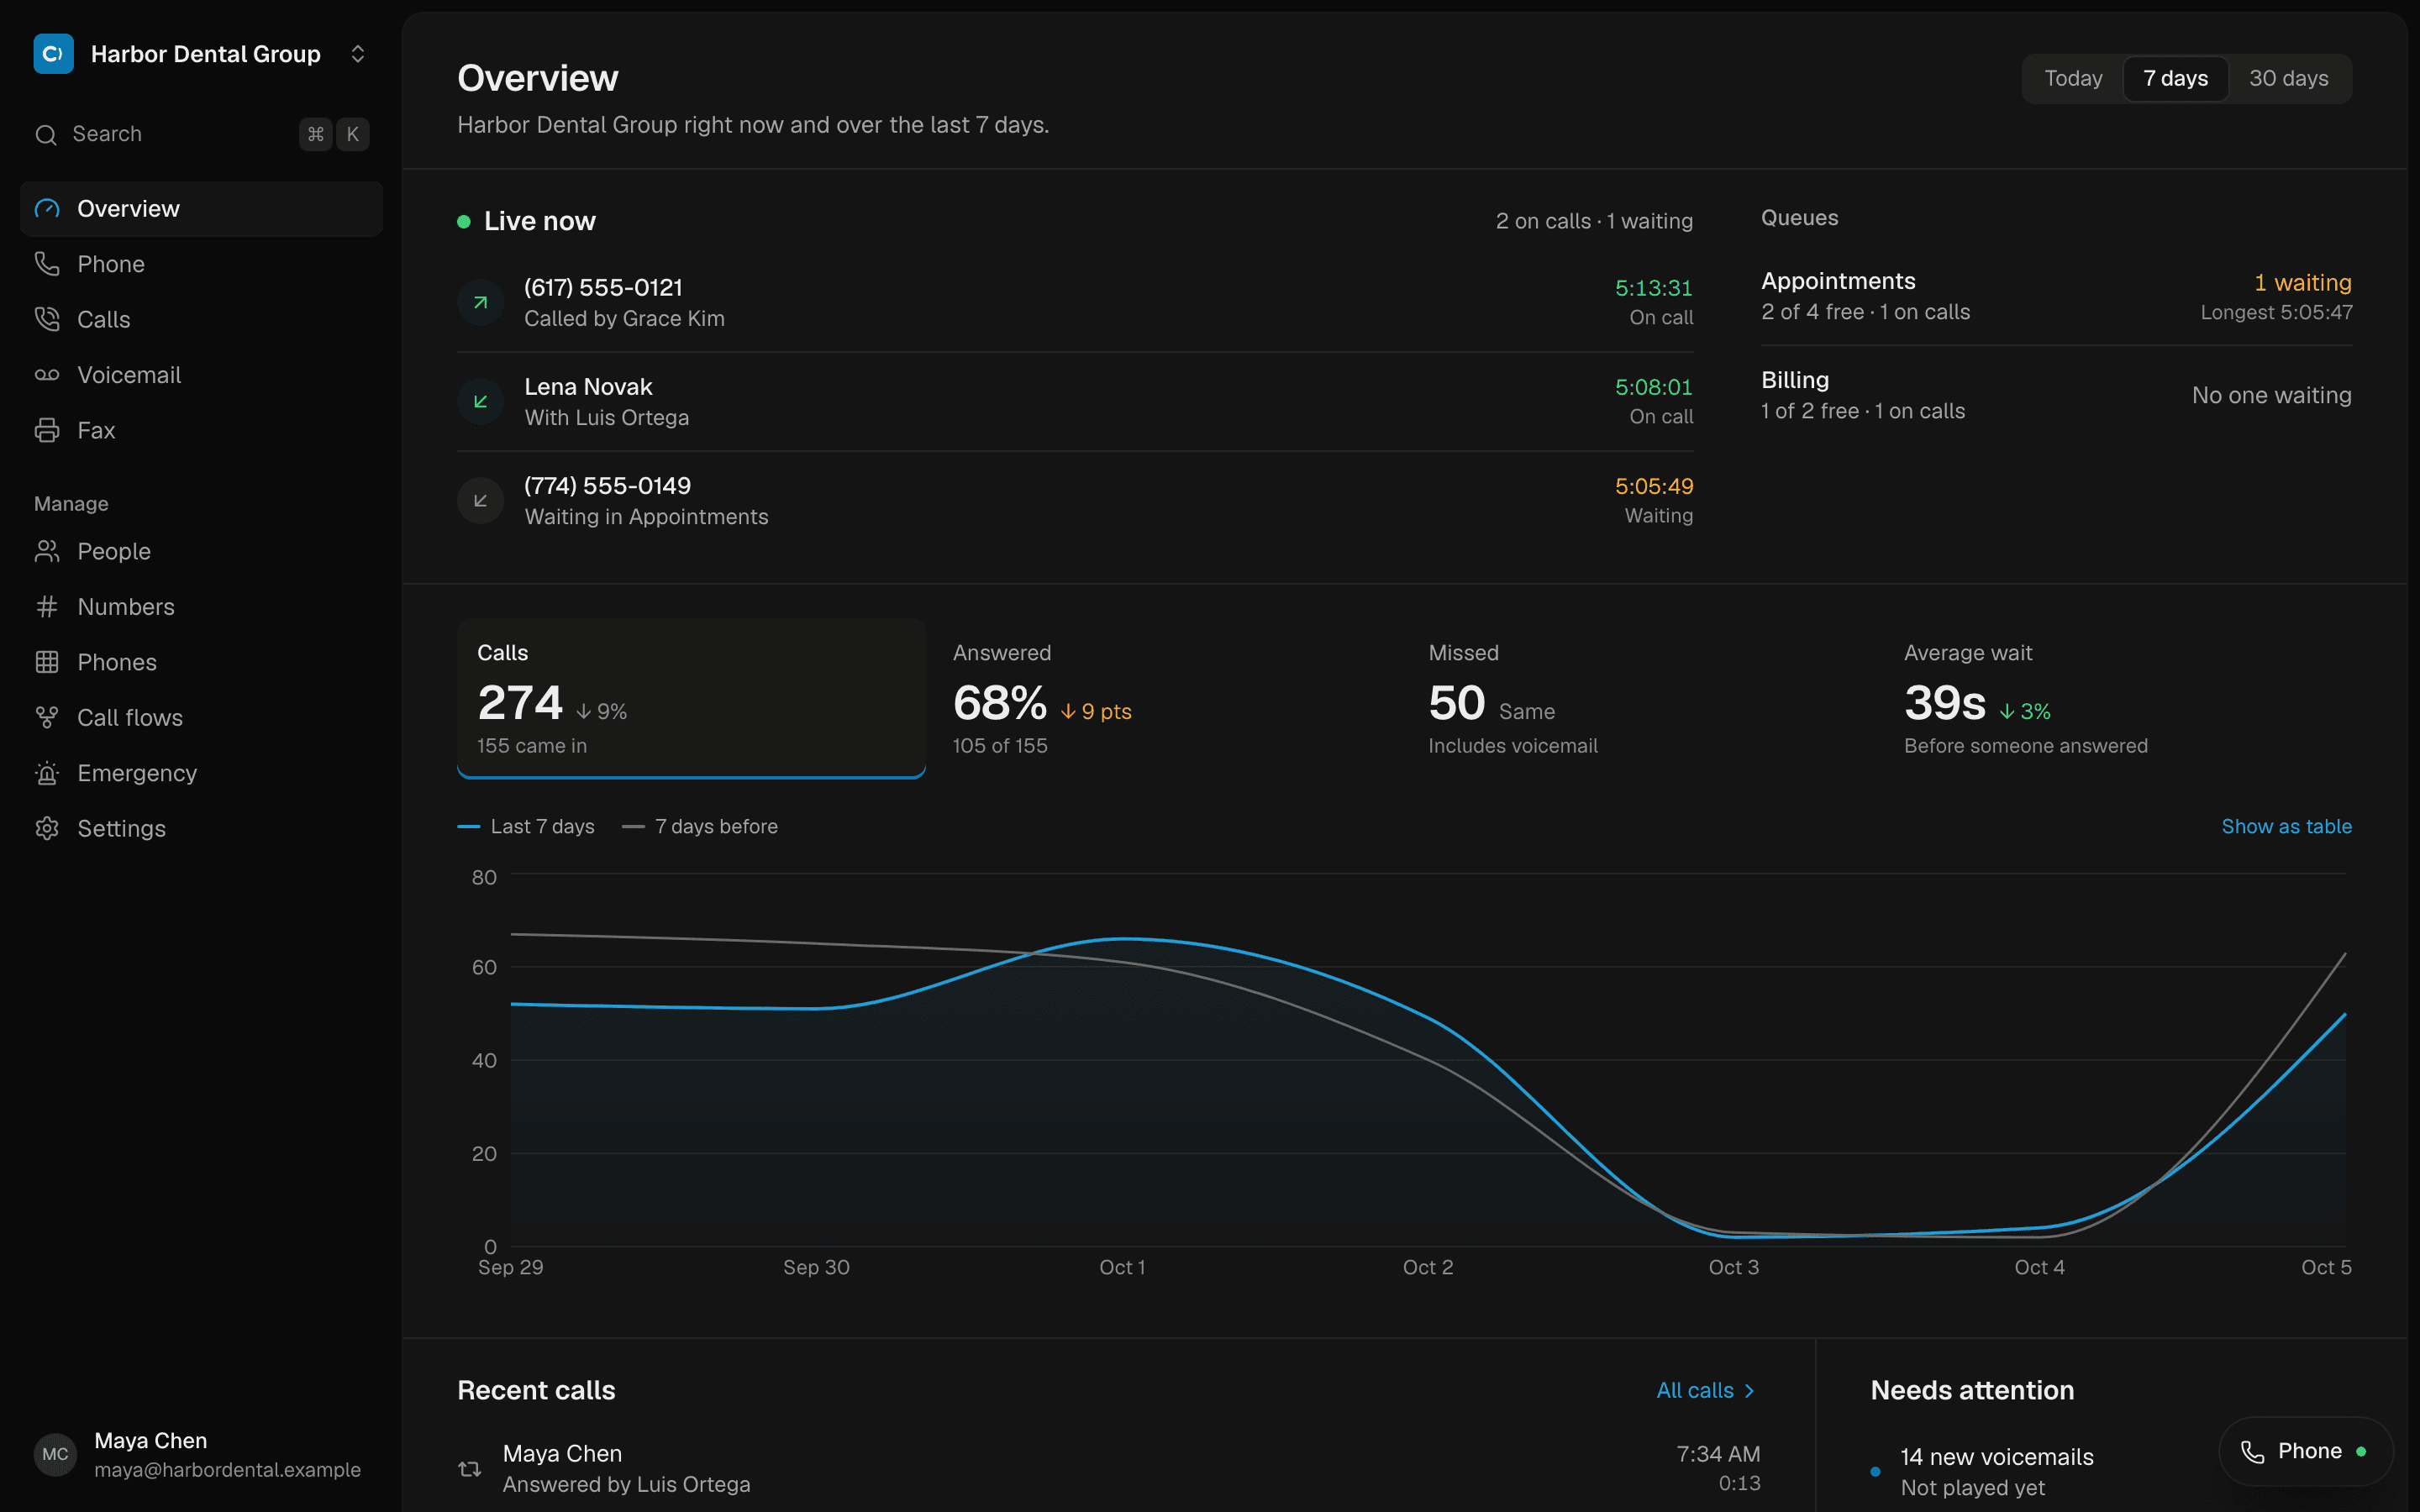Click the Emergency siren icon
This screenshot has height=1512, width=2420.
point(47,773)
